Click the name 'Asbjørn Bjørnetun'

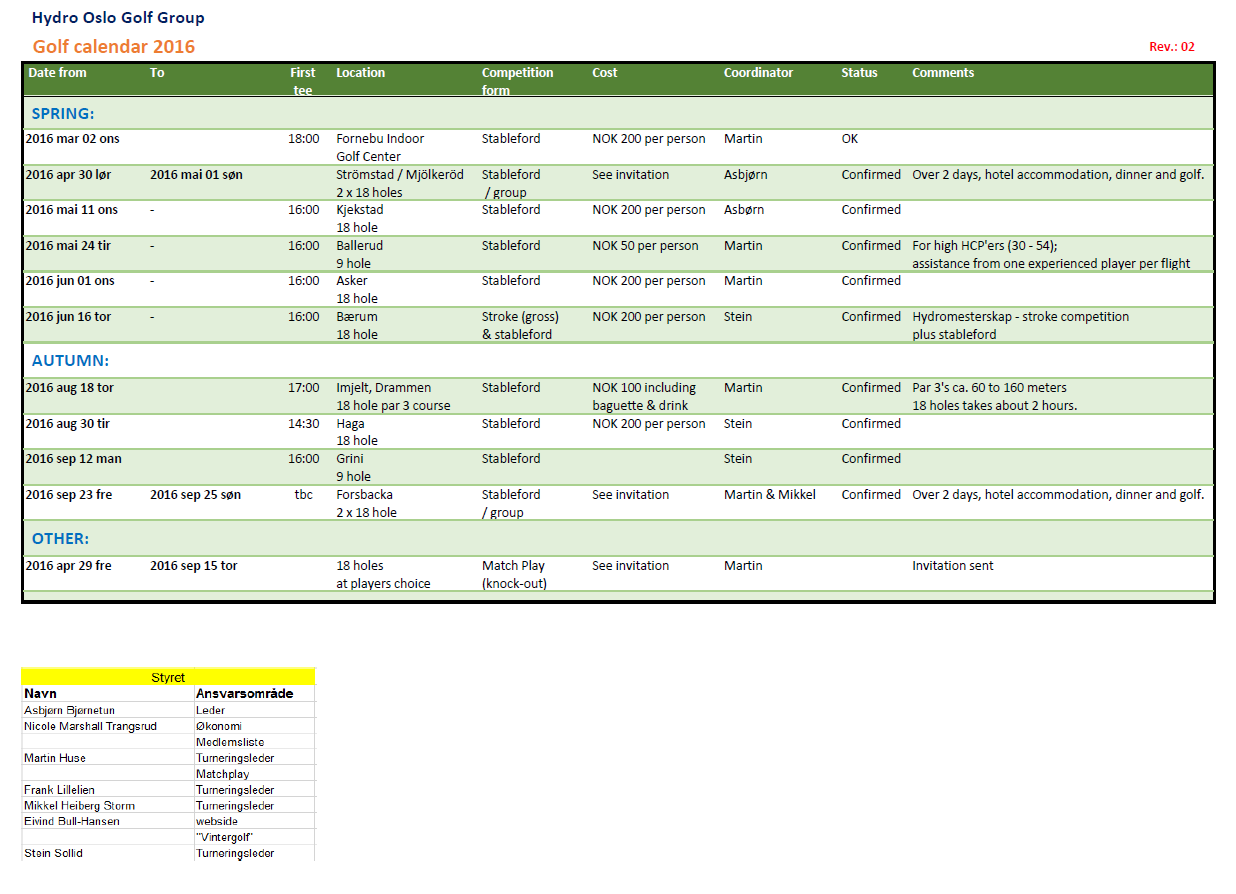[x=69, y=710]
